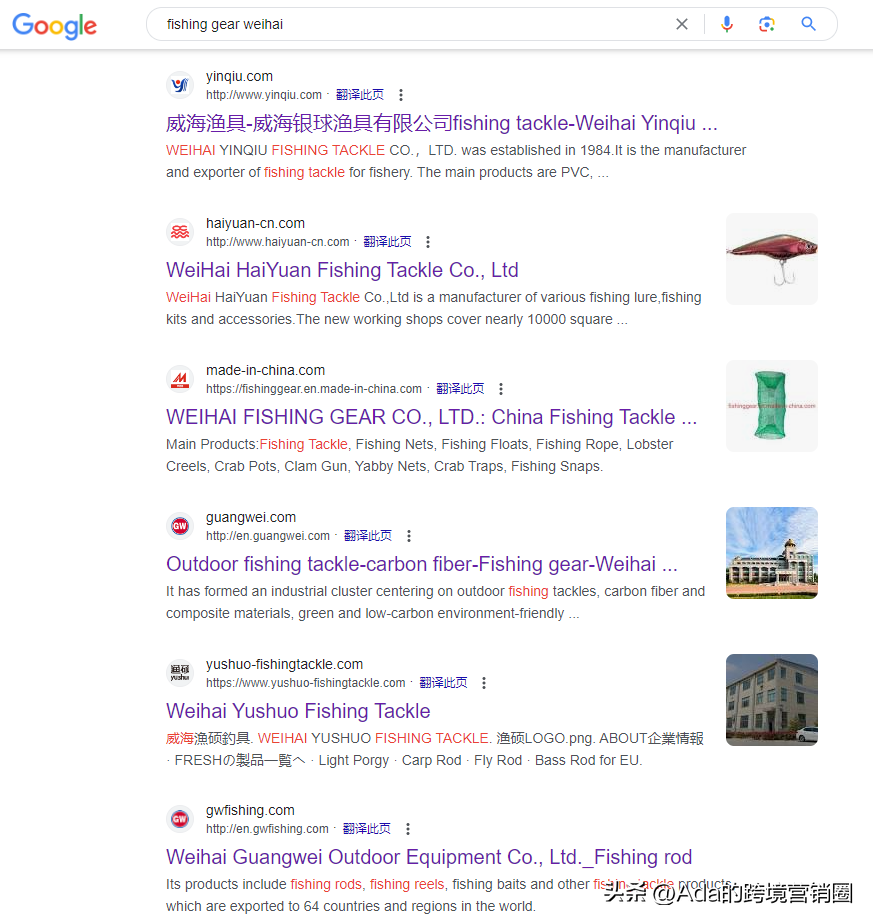Click the snippet listing 'Carp Rod · Fly Rod'
This screenshot has height=923, width=873.
pos(435,749)
